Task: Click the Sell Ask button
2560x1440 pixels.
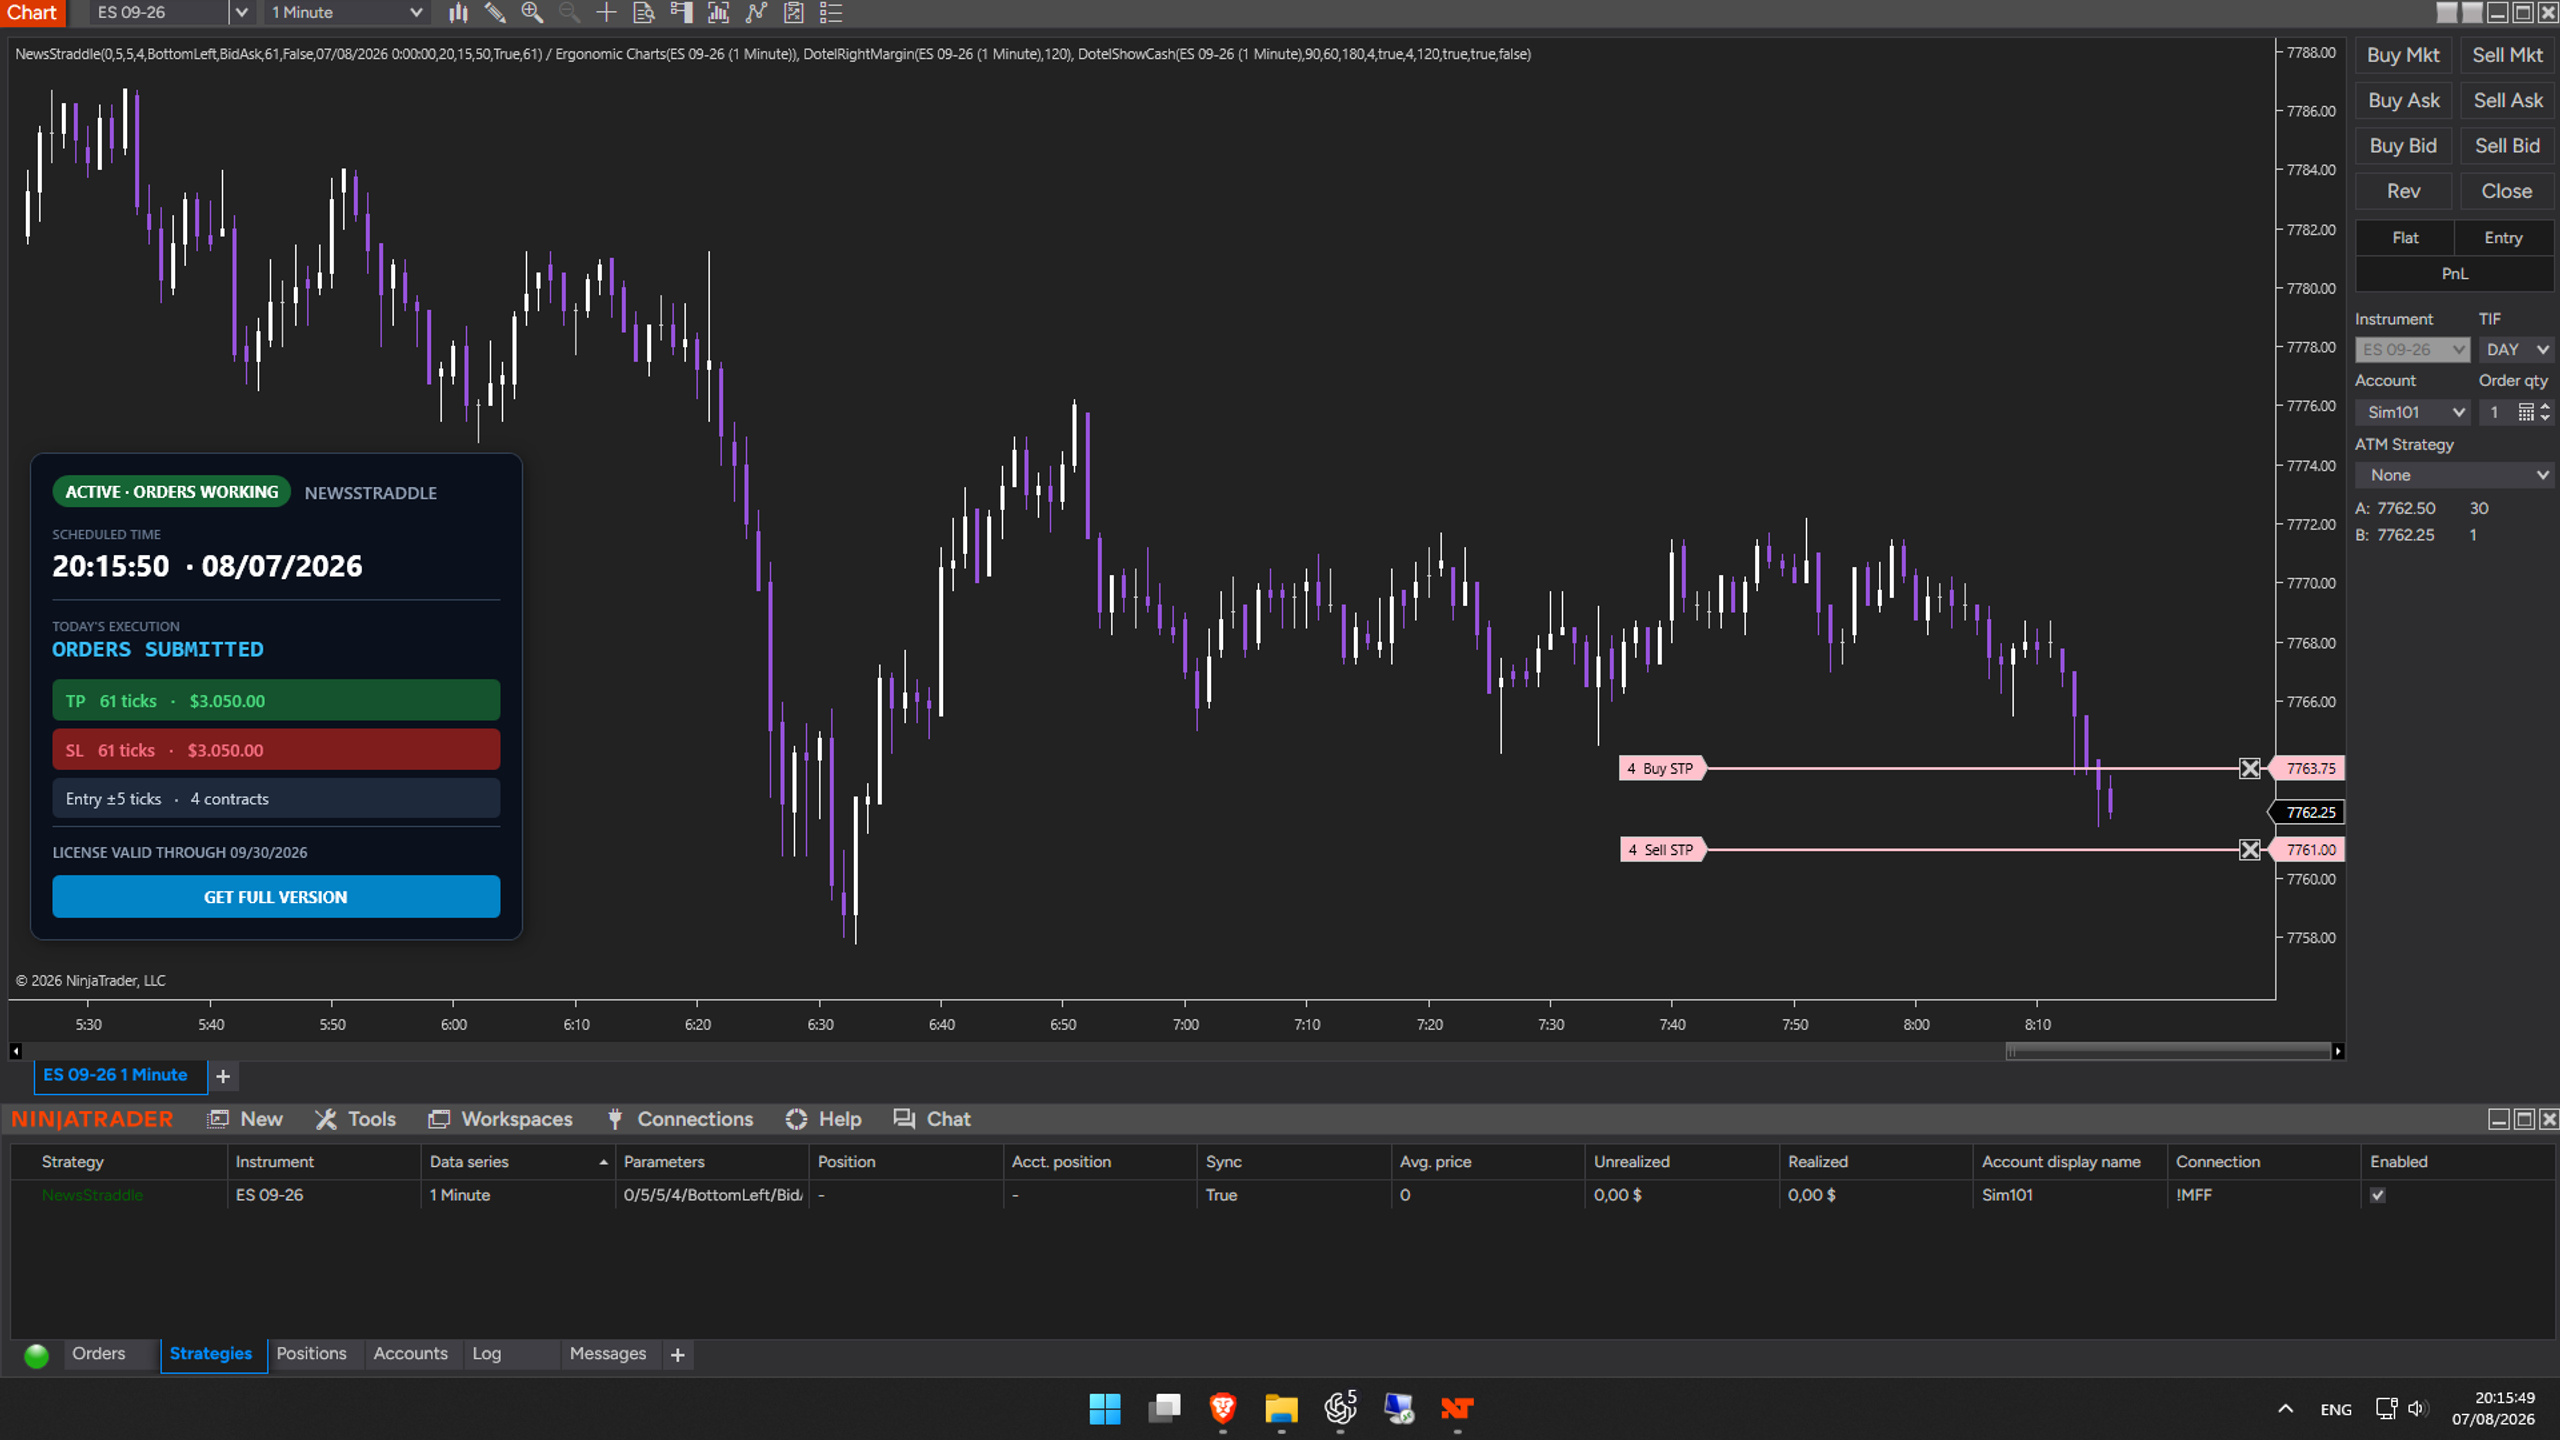Action: [2507, 100]
